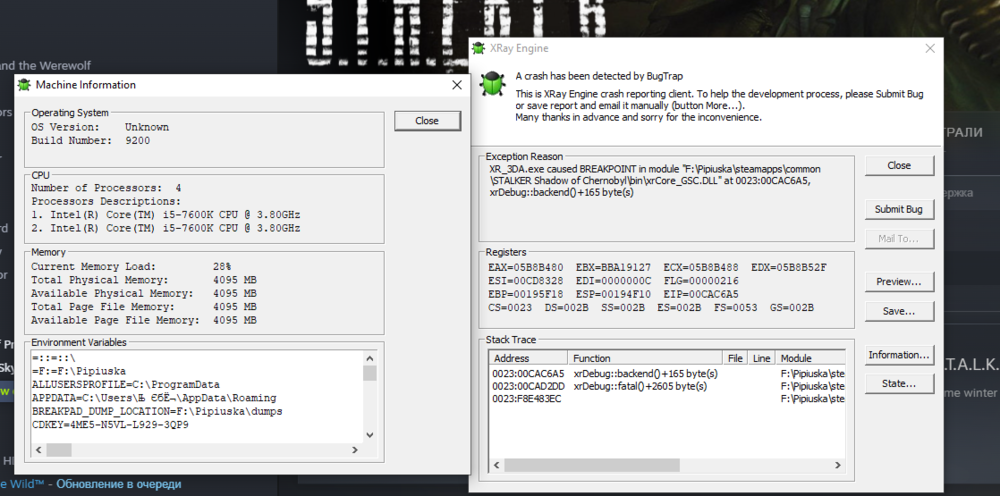
Task: Save the crash report with Save...
Action: coord(899,312)
